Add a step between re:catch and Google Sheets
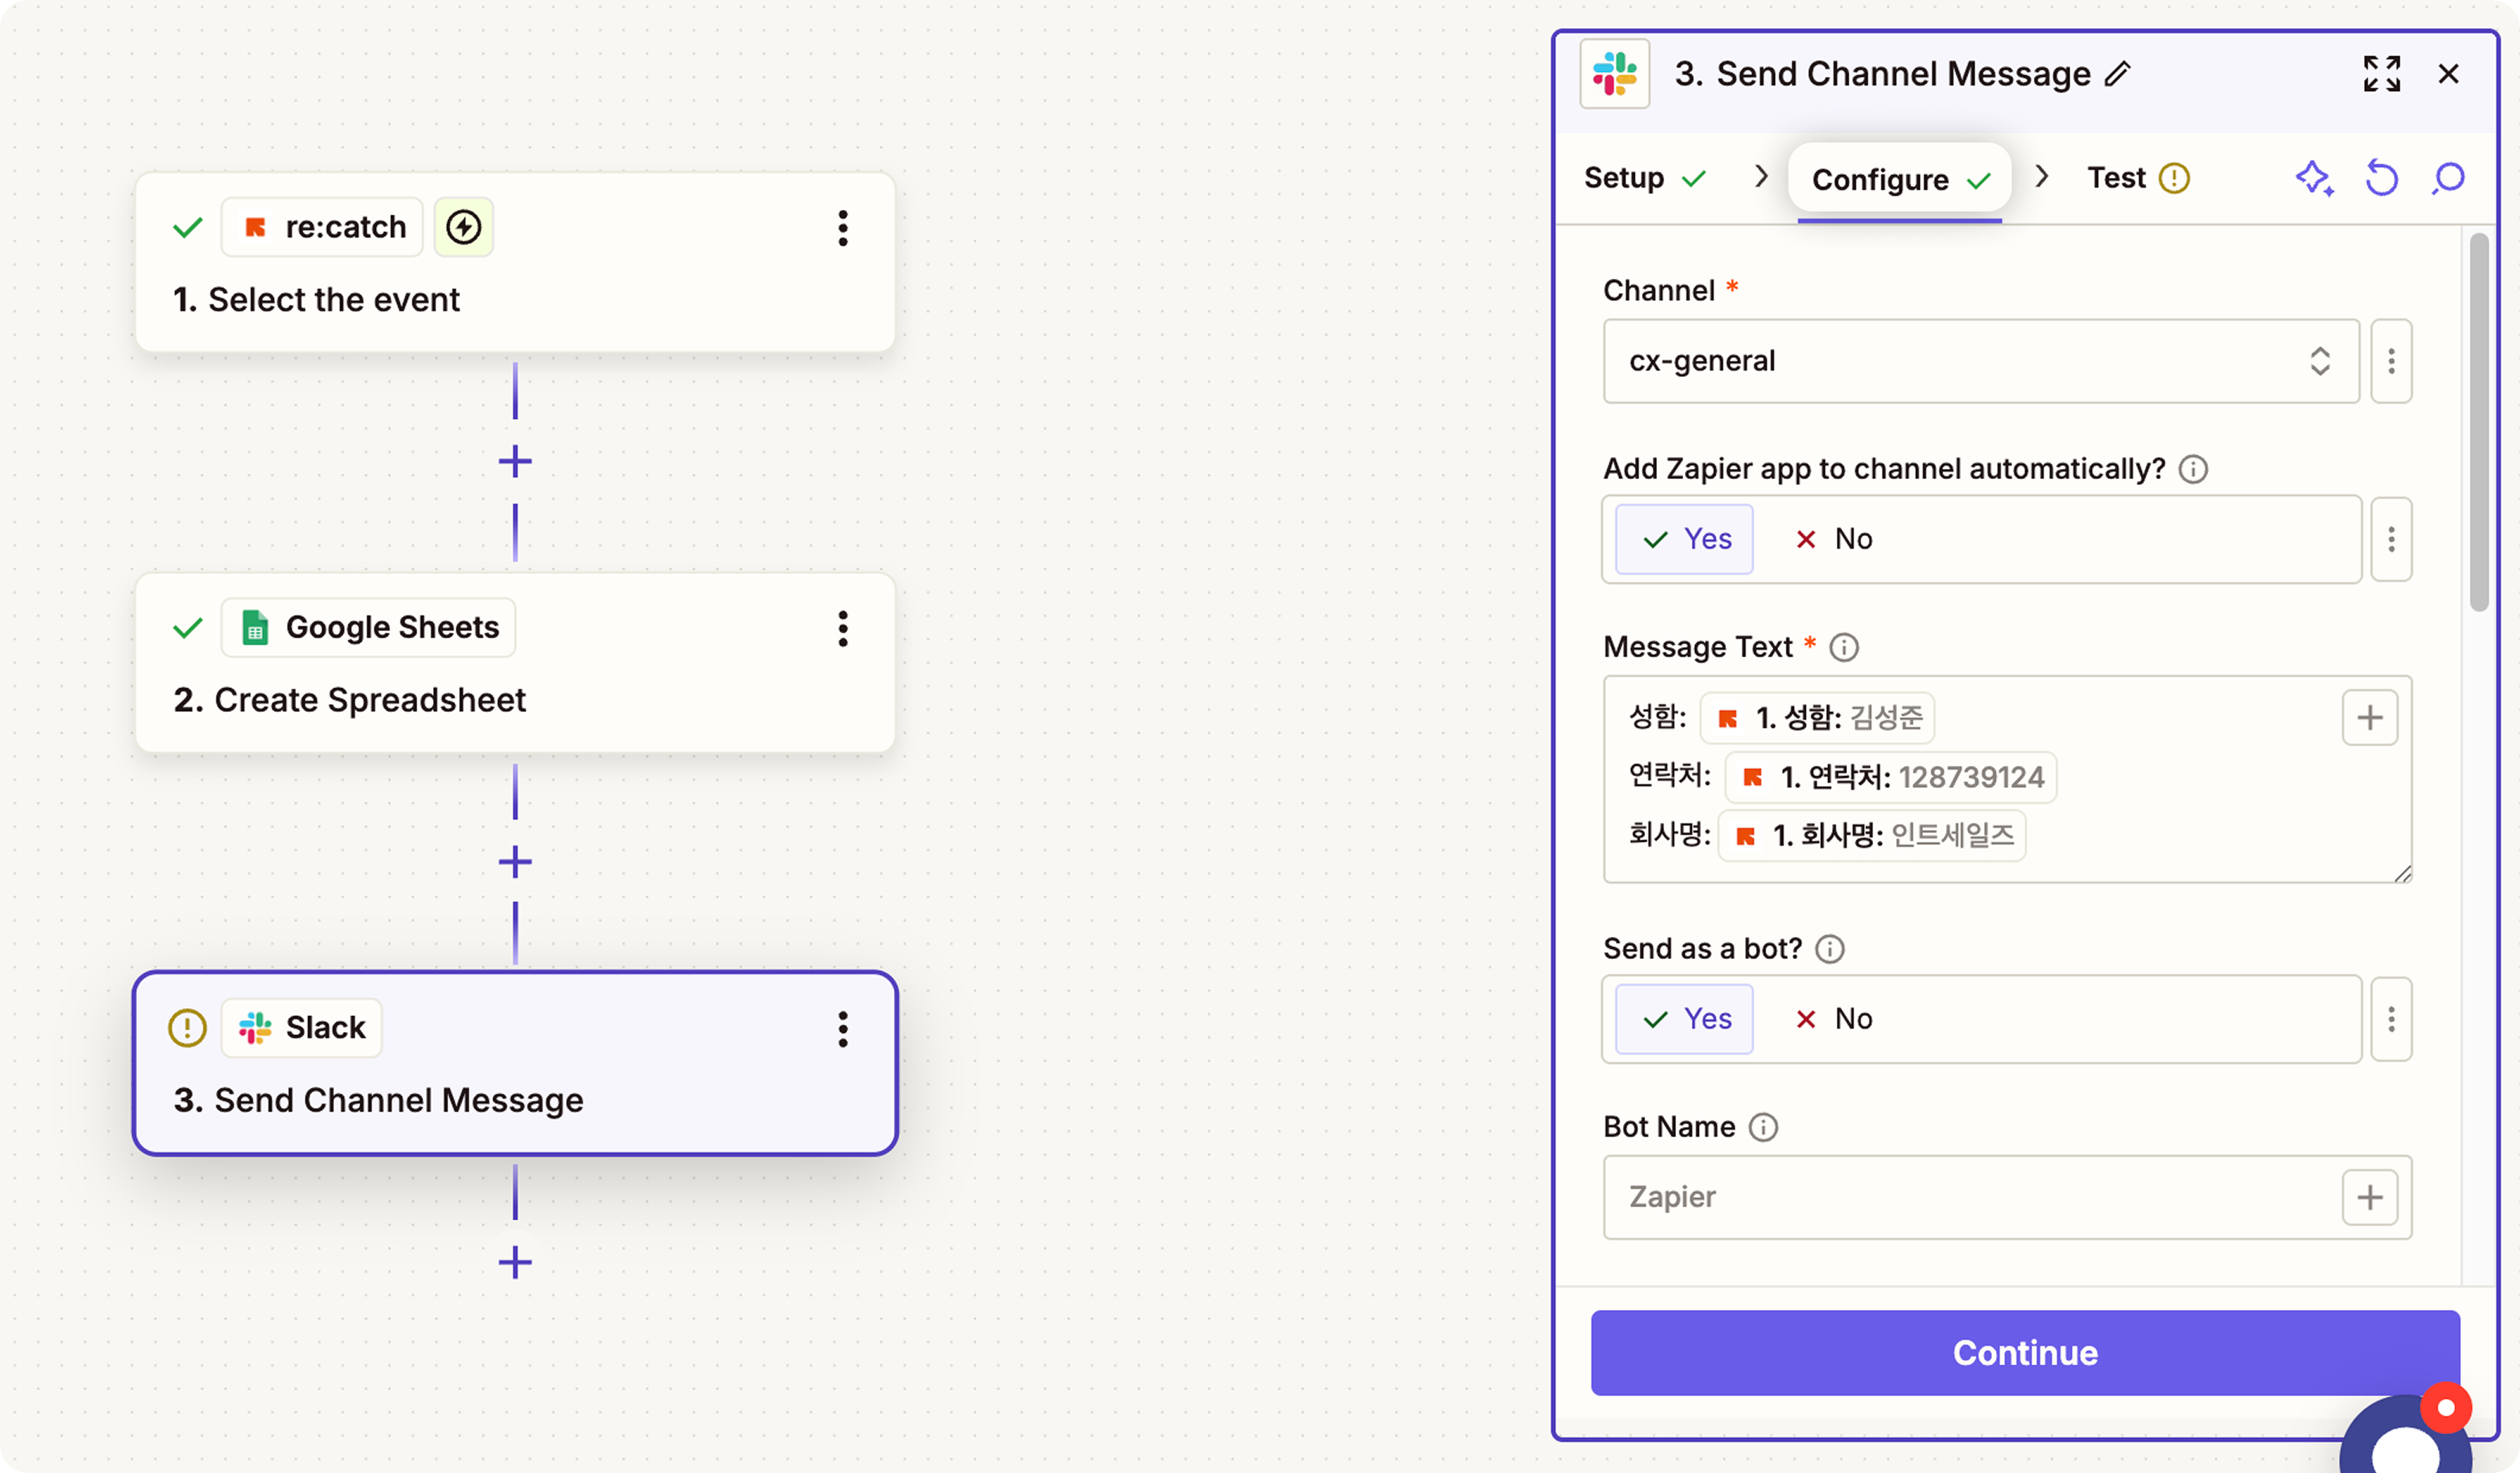The image size is (2520, 1473). (x=515, y=461)
